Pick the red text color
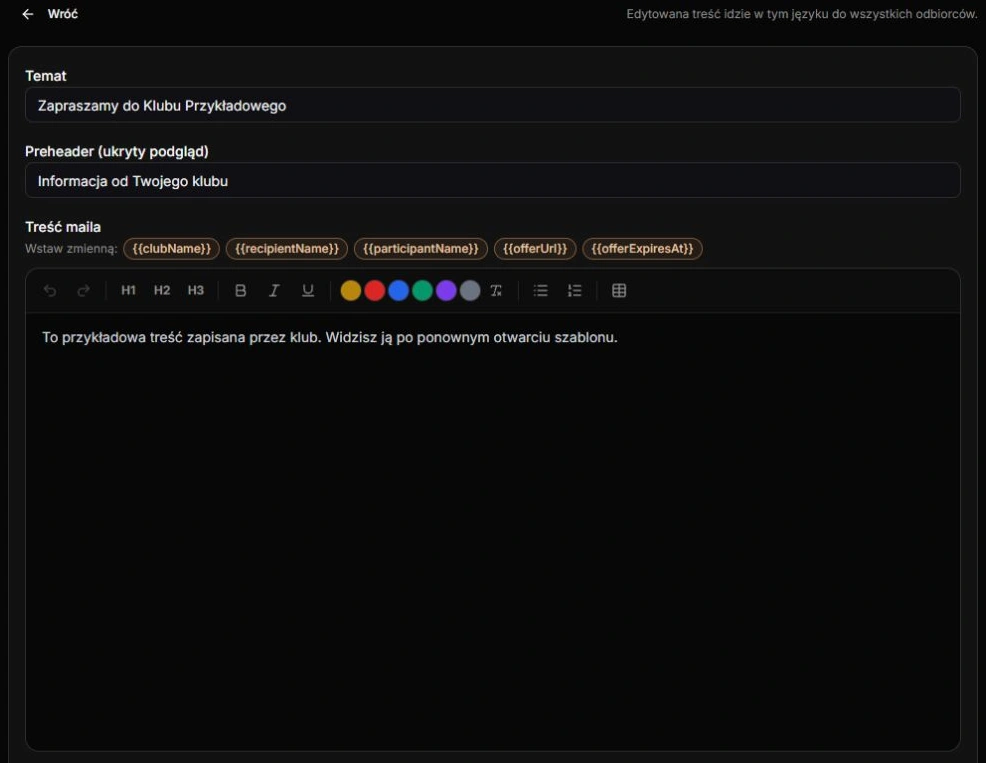This screenshot has width=986, height=763. (375, 291)
